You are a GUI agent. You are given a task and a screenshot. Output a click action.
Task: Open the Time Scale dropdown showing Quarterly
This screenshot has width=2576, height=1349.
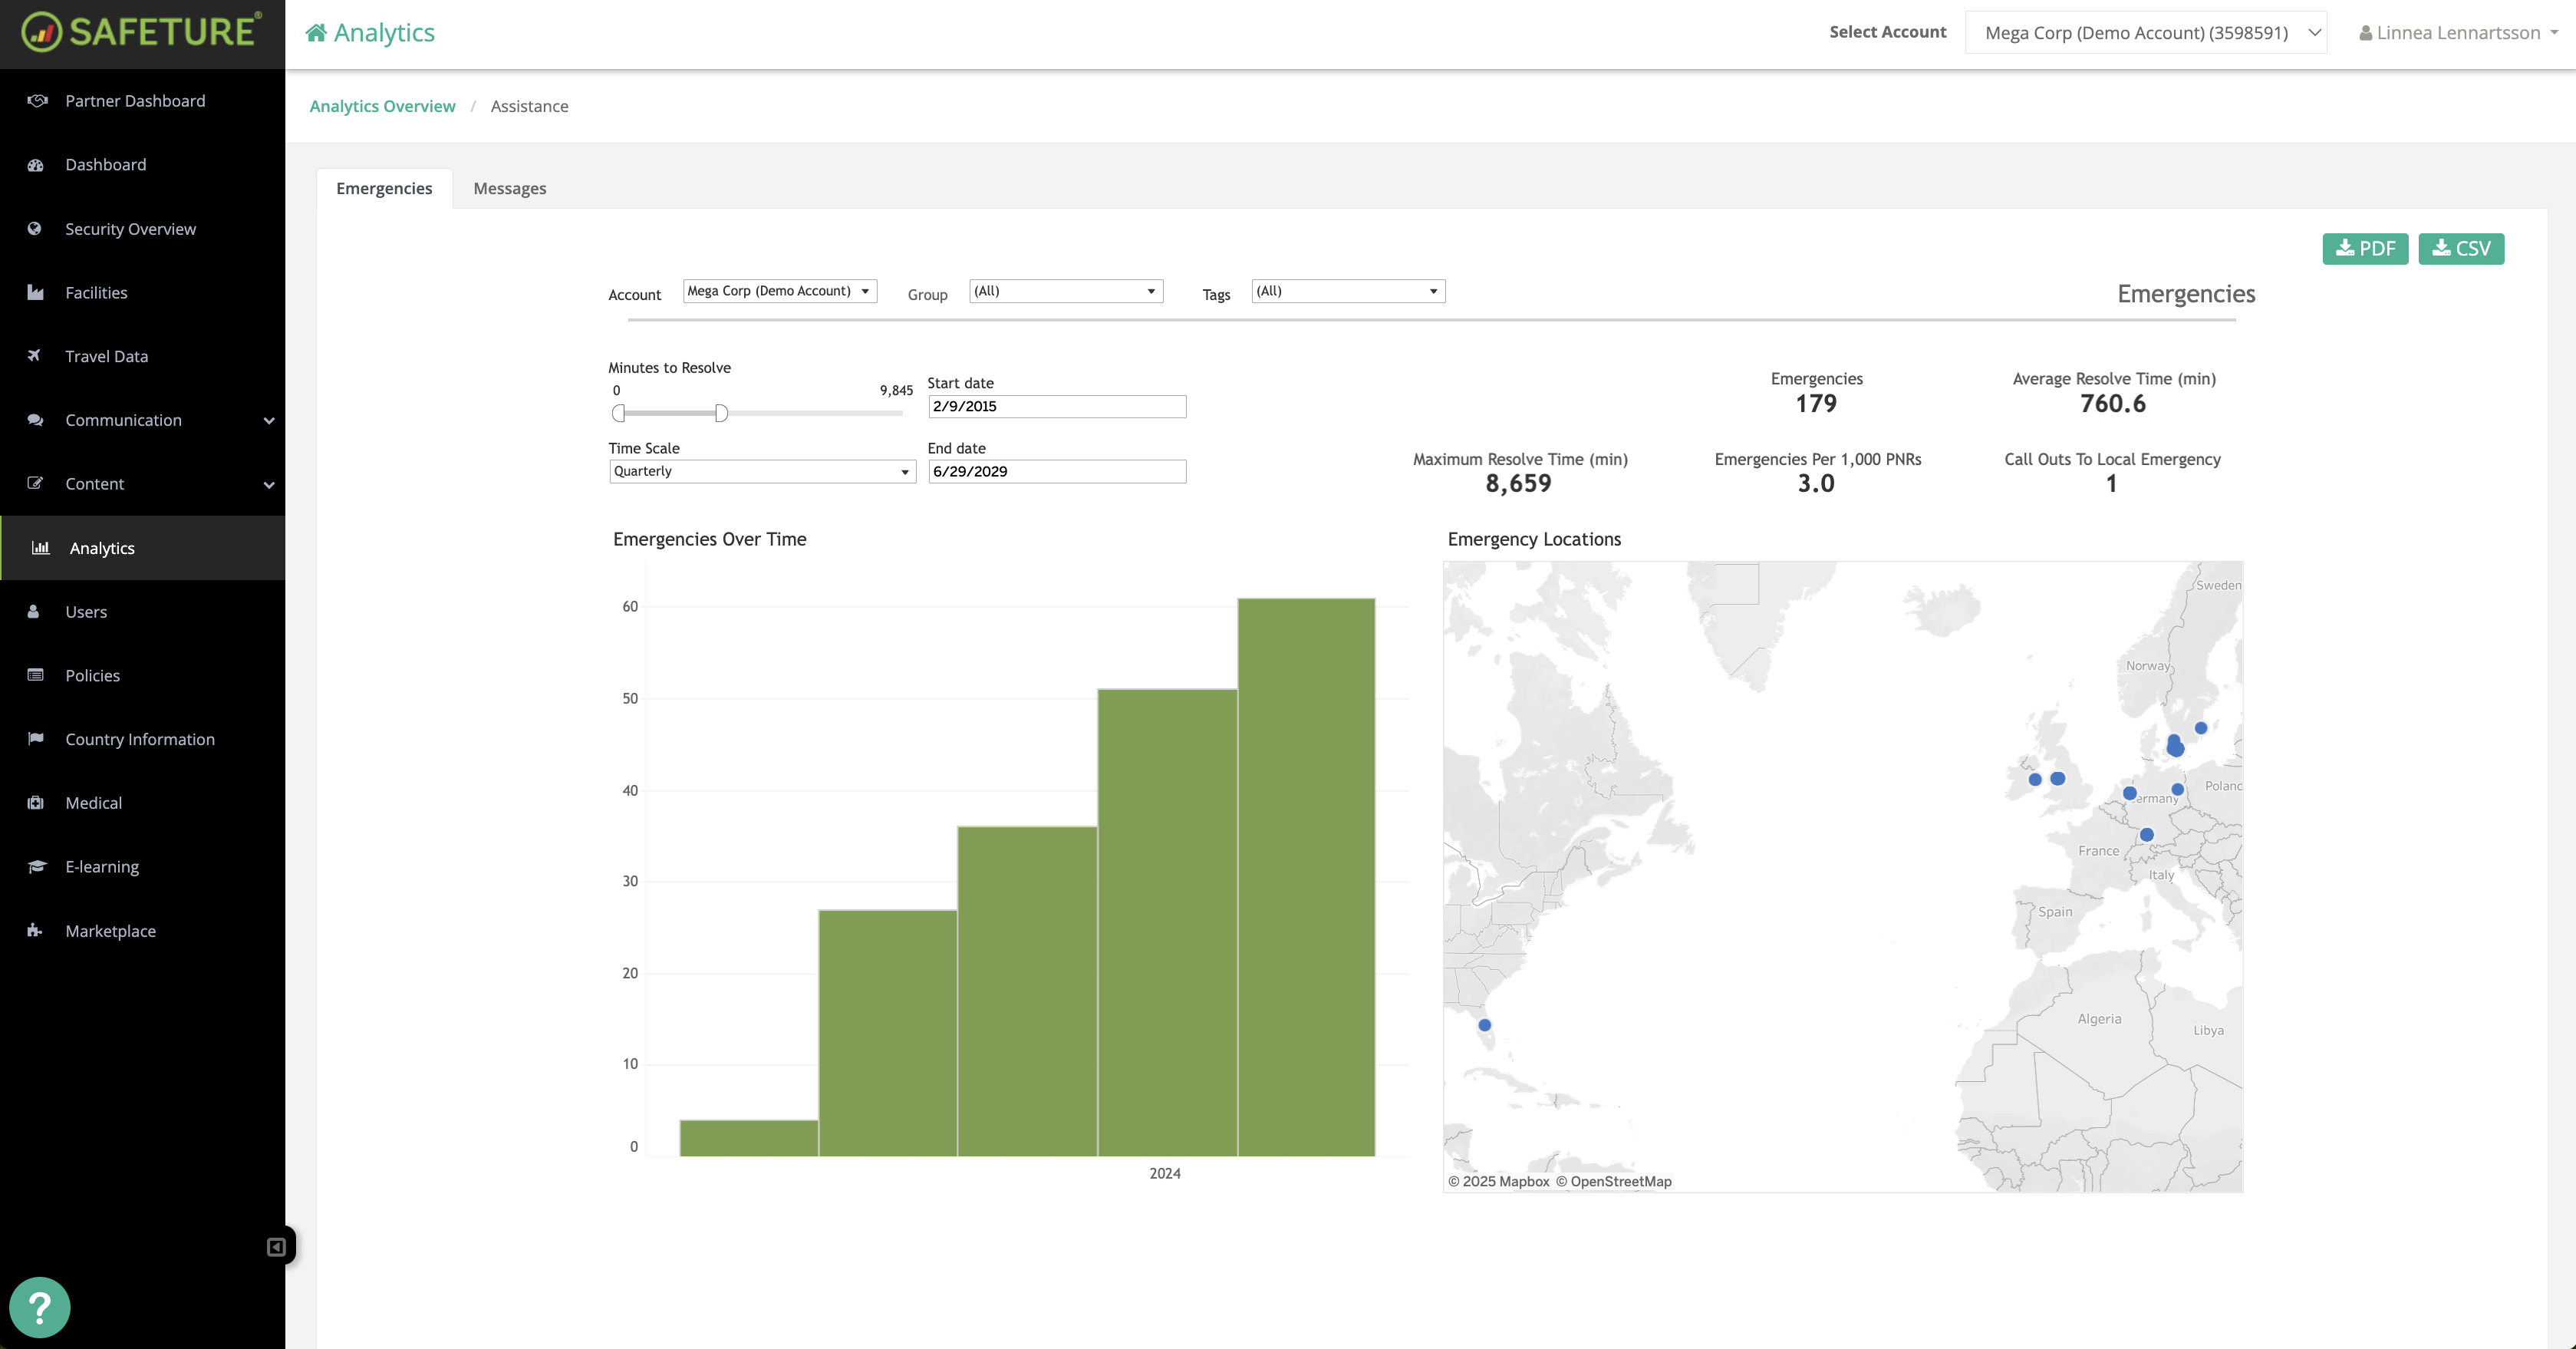(762, 471)
